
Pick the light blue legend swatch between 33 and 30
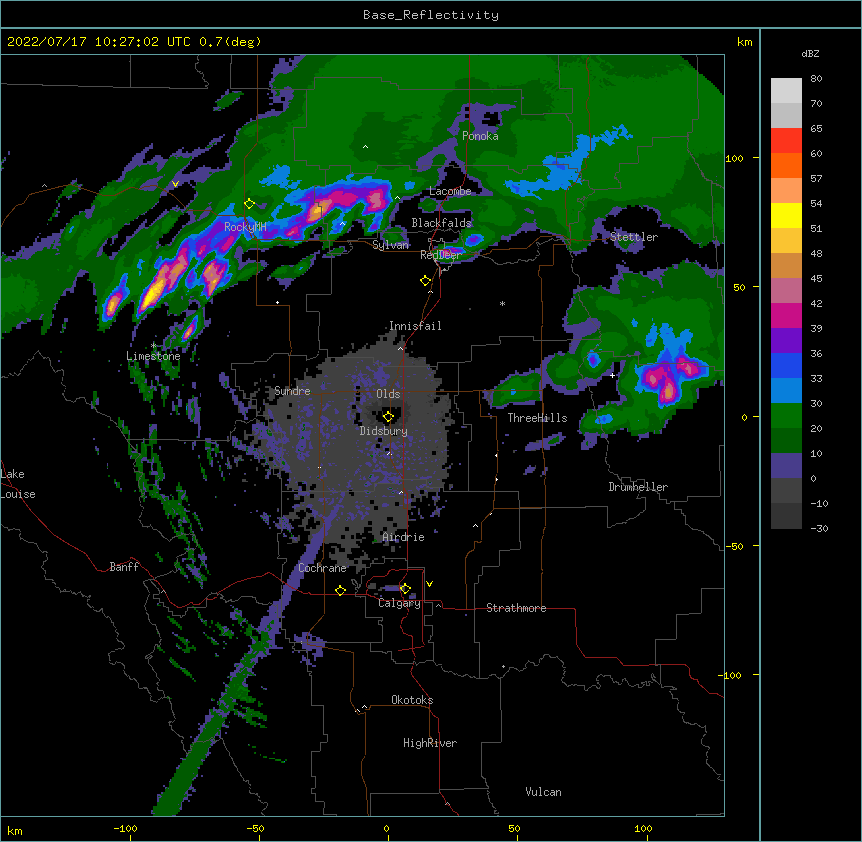[x=786, y=390]
